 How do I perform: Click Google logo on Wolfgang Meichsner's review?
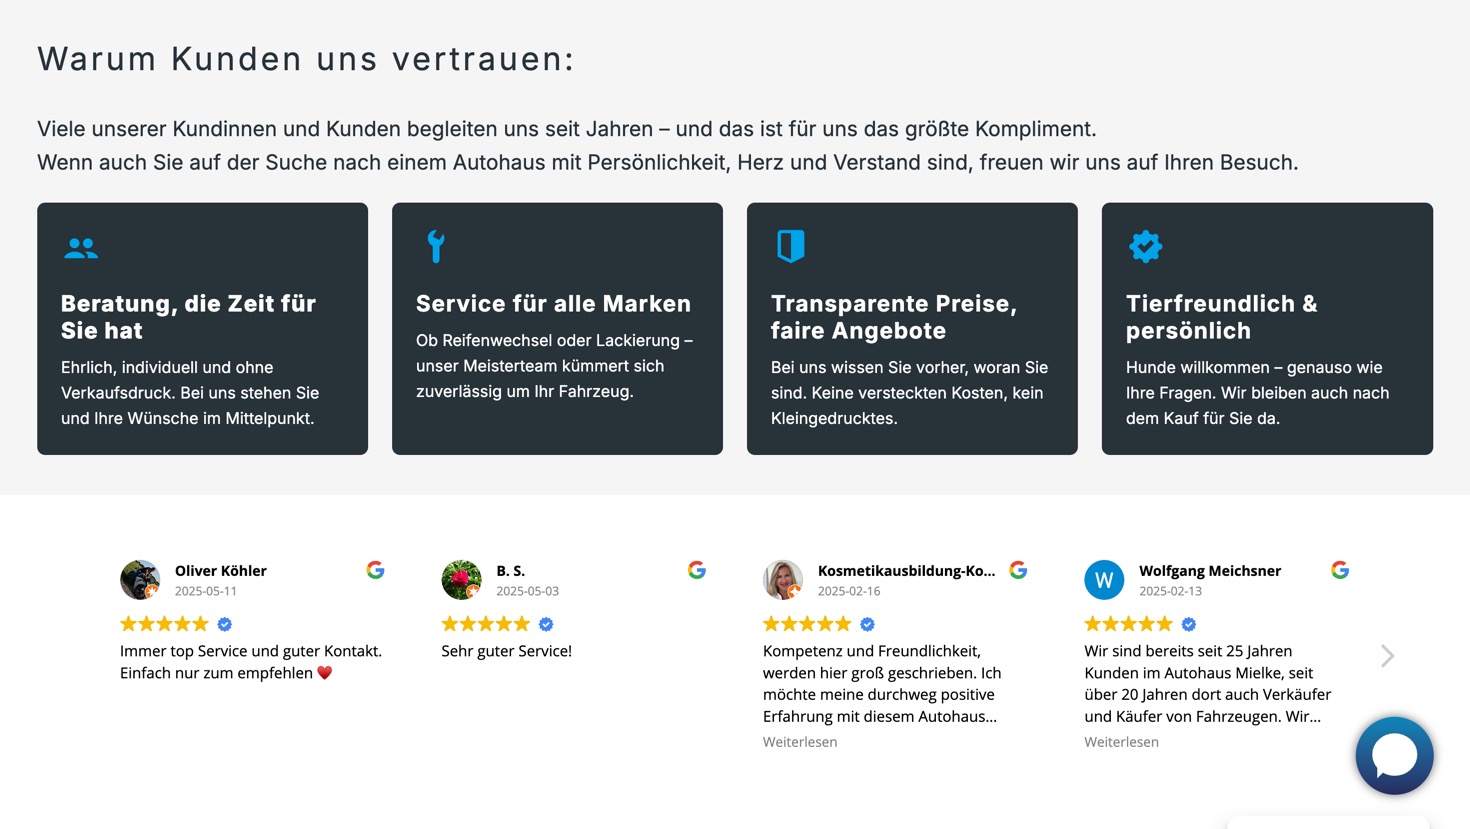coord(1340,570)
